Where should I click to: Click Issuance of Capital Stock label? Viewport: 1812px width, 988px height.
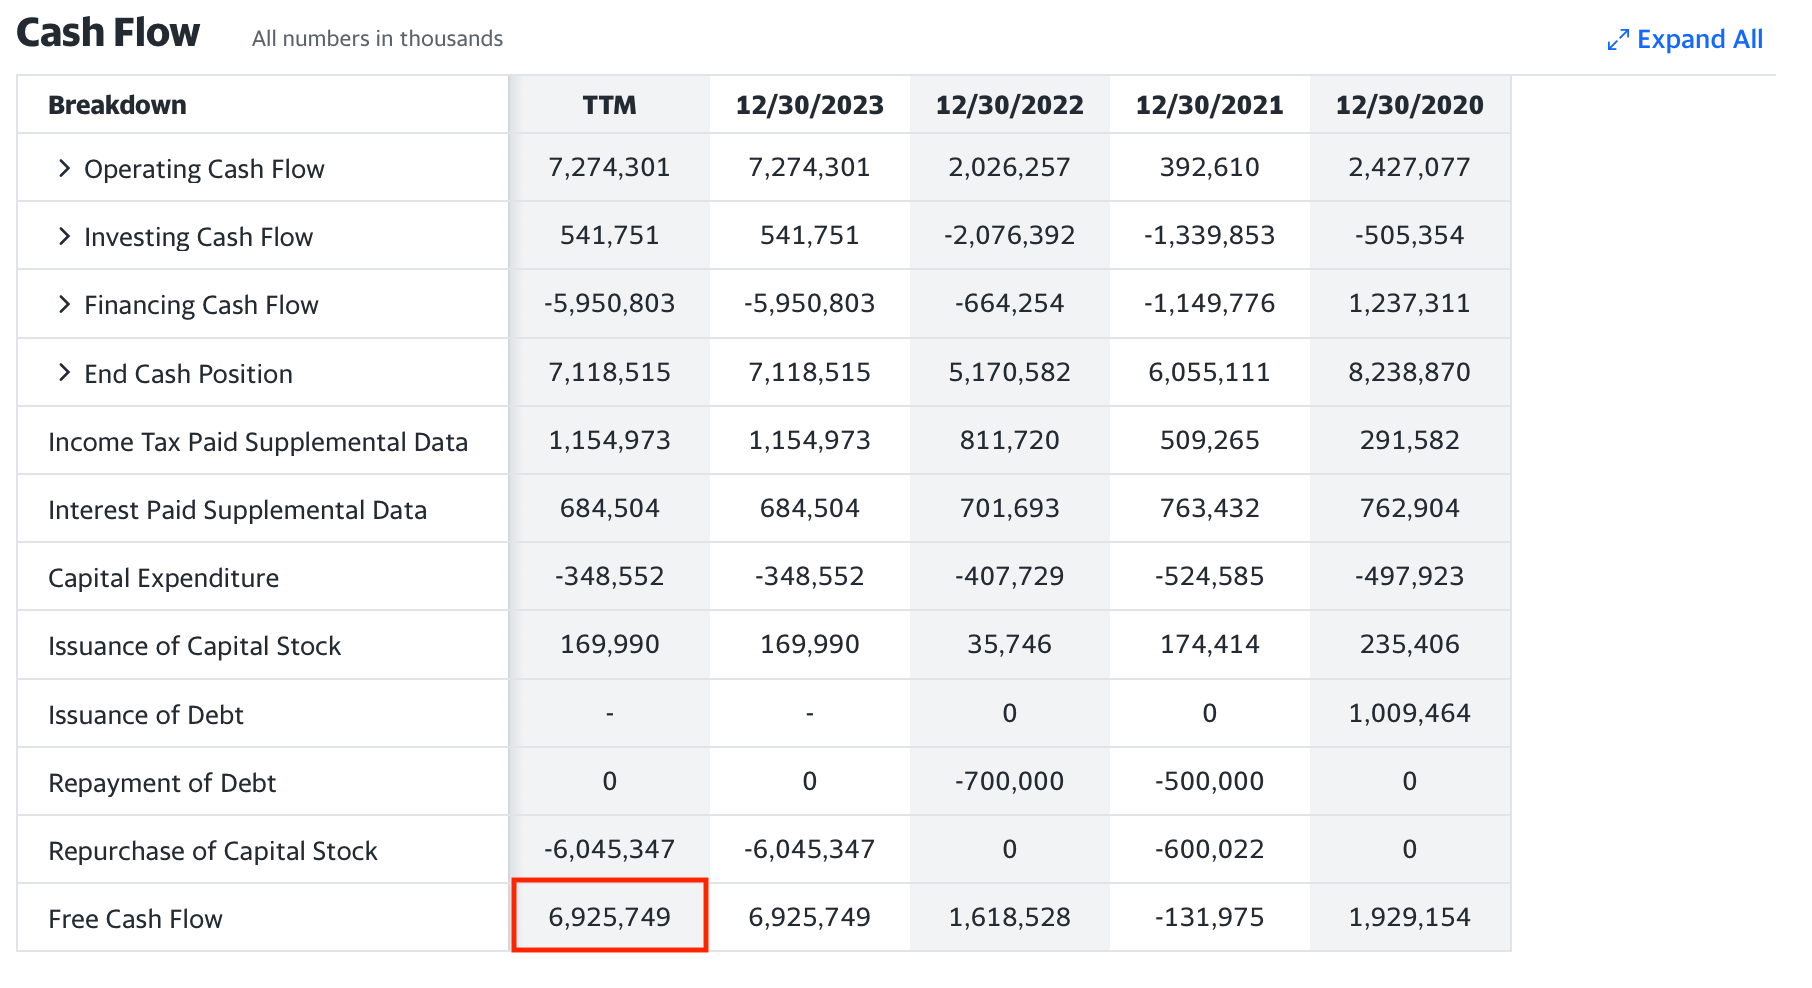pos(194,646)
